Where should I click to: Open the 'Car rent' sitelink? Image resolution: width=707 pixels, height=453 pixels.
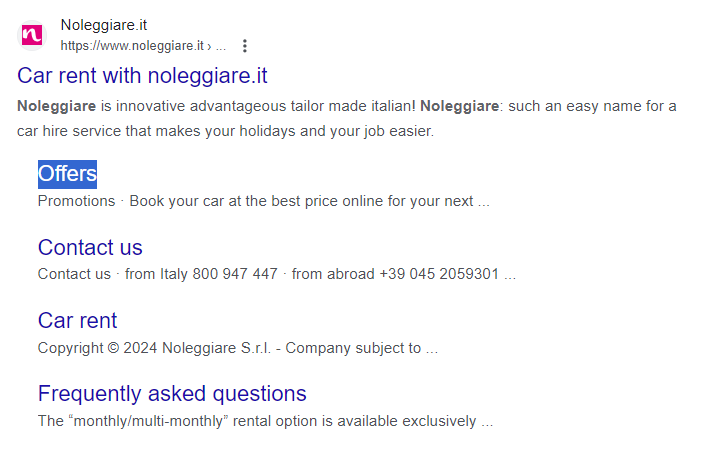[77, 321]
